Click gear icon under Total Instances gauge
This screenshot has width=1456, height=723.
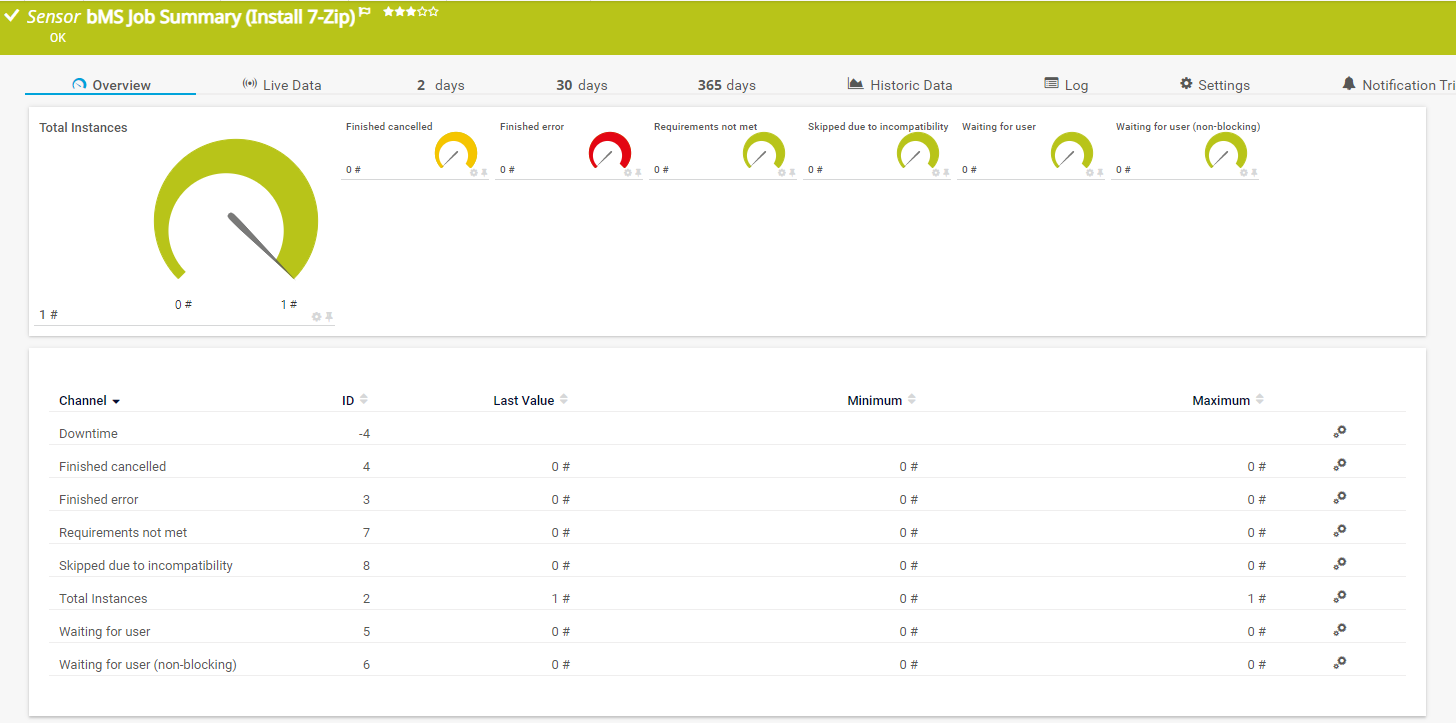(317, 317)
